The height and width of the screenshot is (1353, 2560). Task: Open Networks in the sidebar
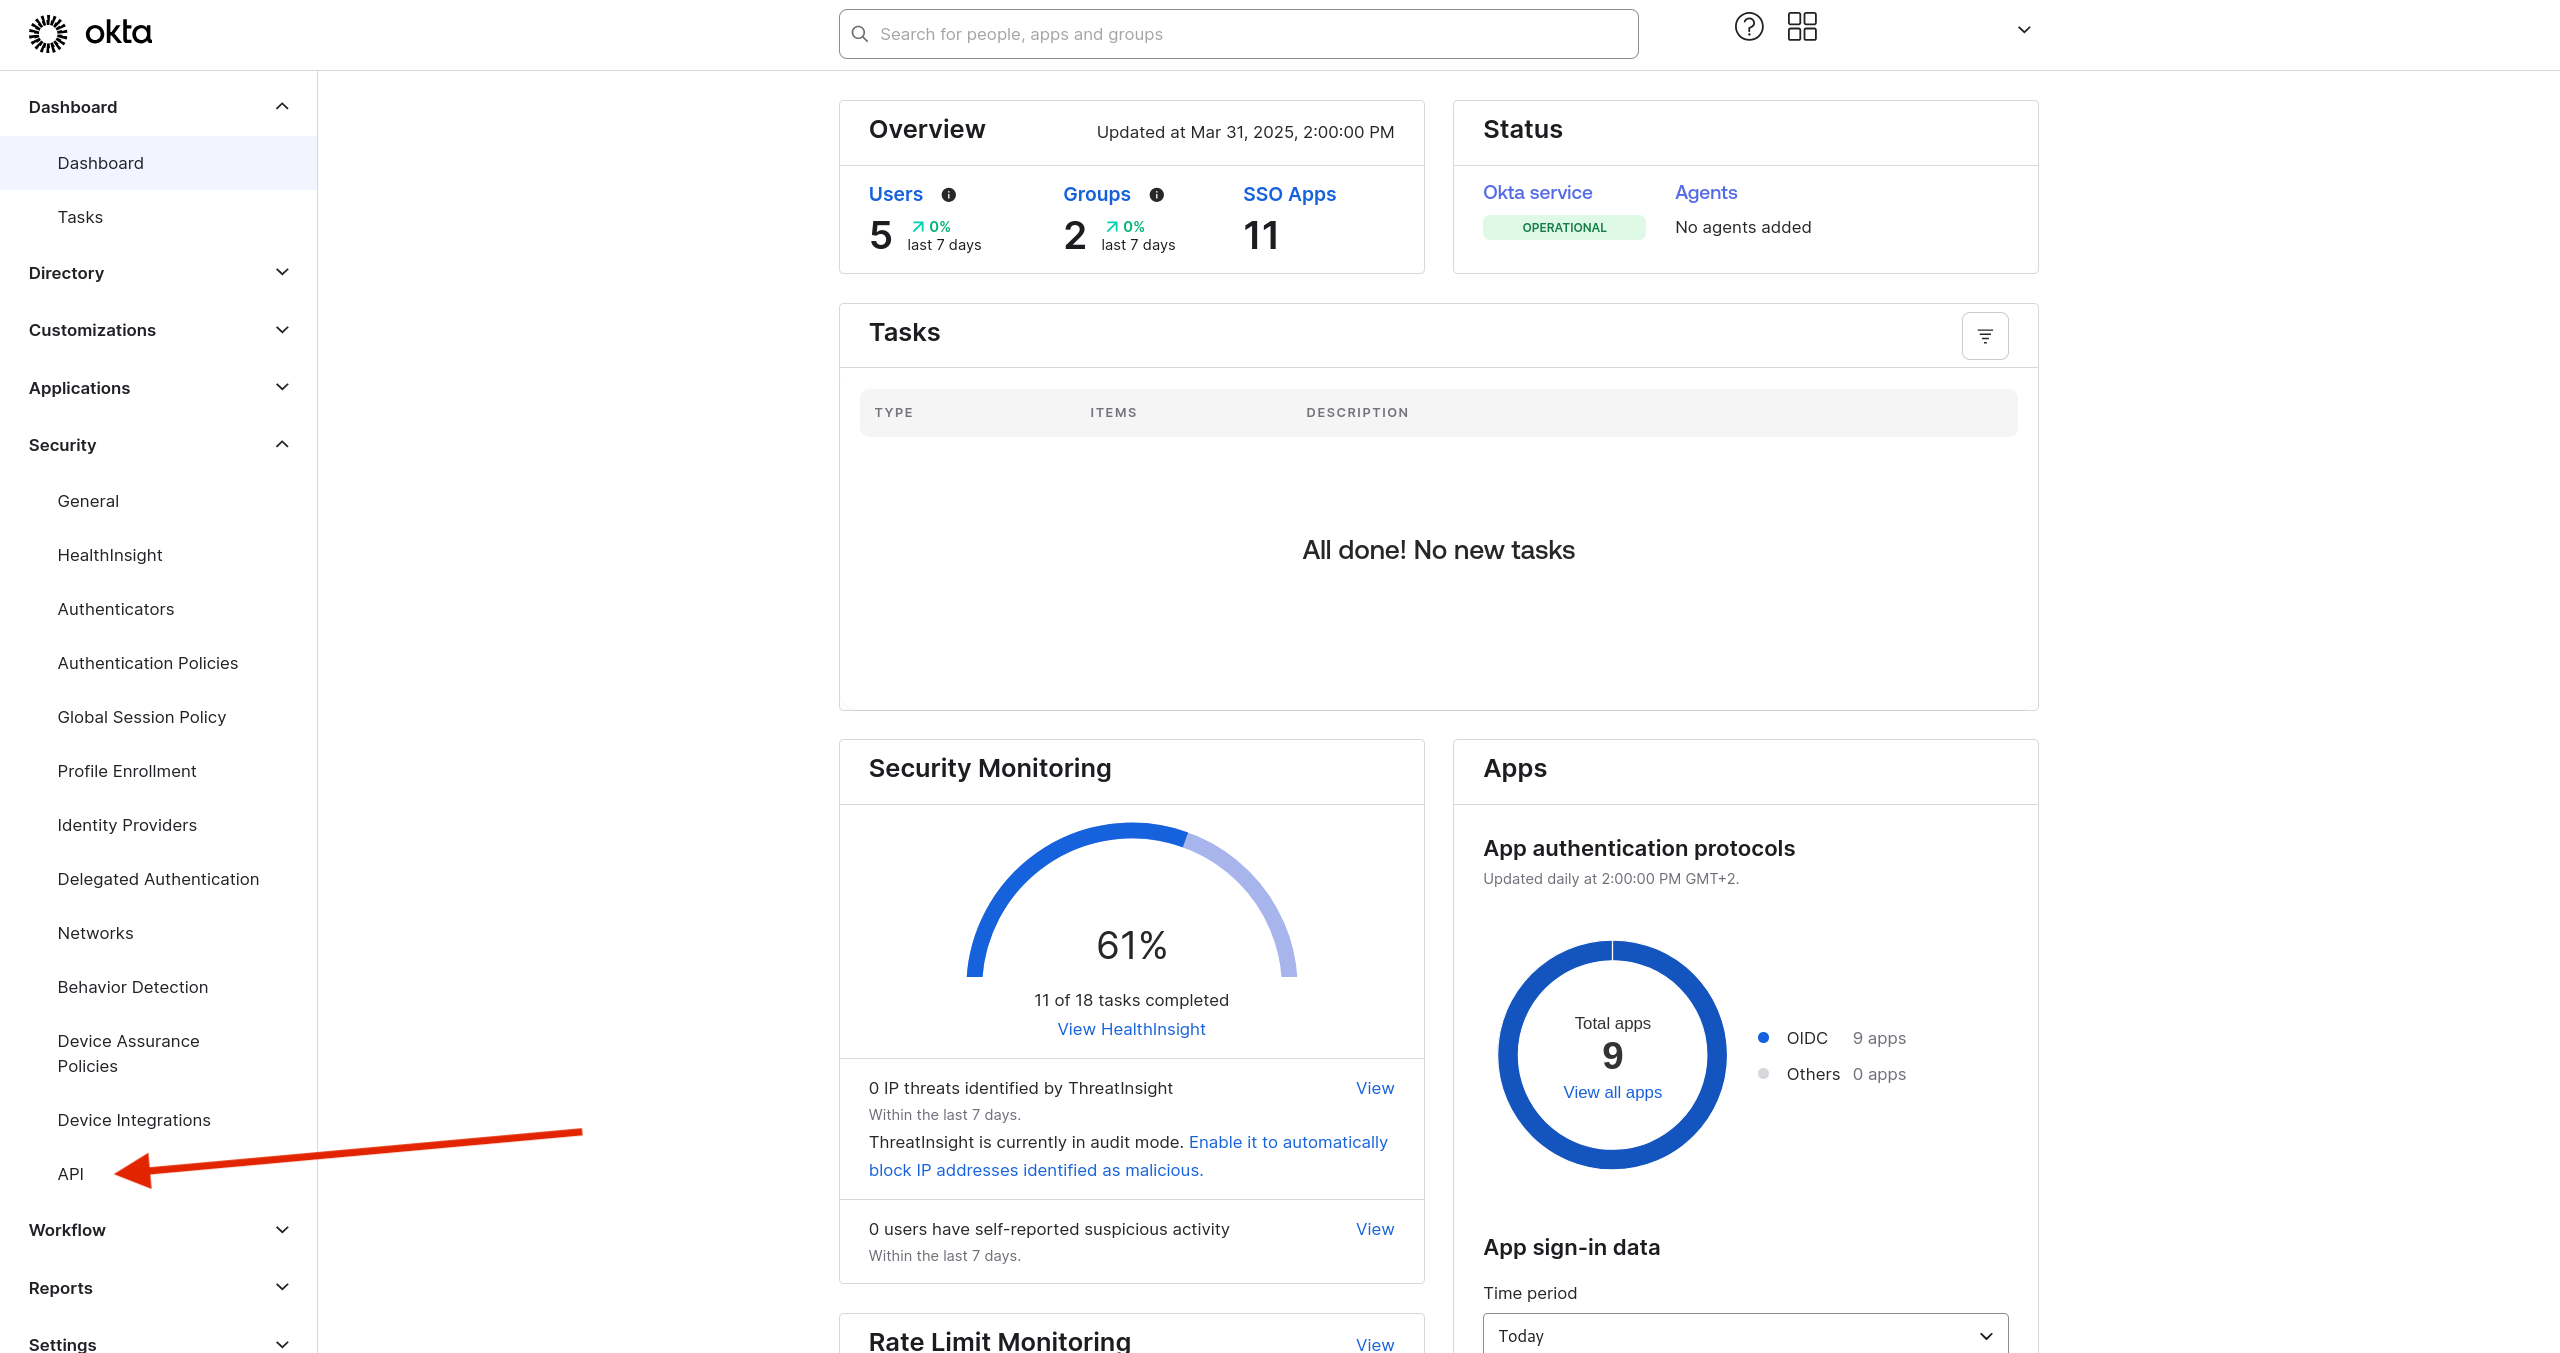95,933
